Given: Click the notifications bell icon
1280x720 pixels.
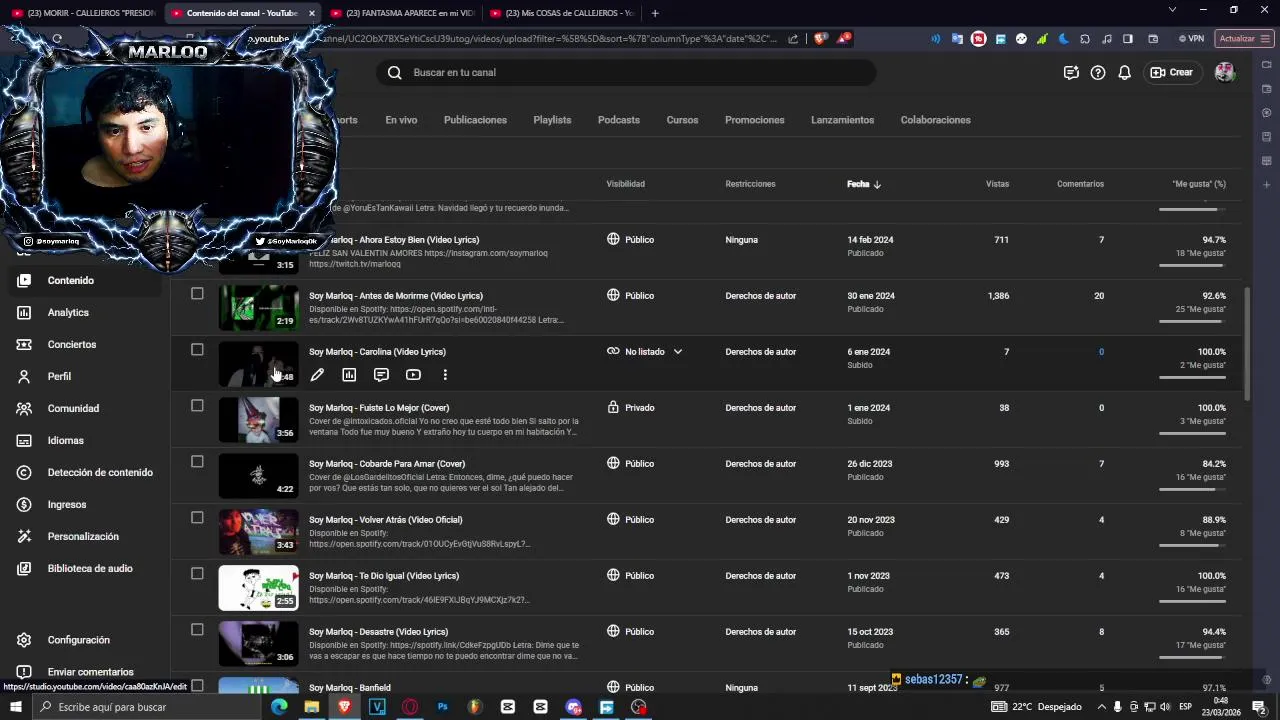Looking at the screenshot, I should click(1124, 72).
